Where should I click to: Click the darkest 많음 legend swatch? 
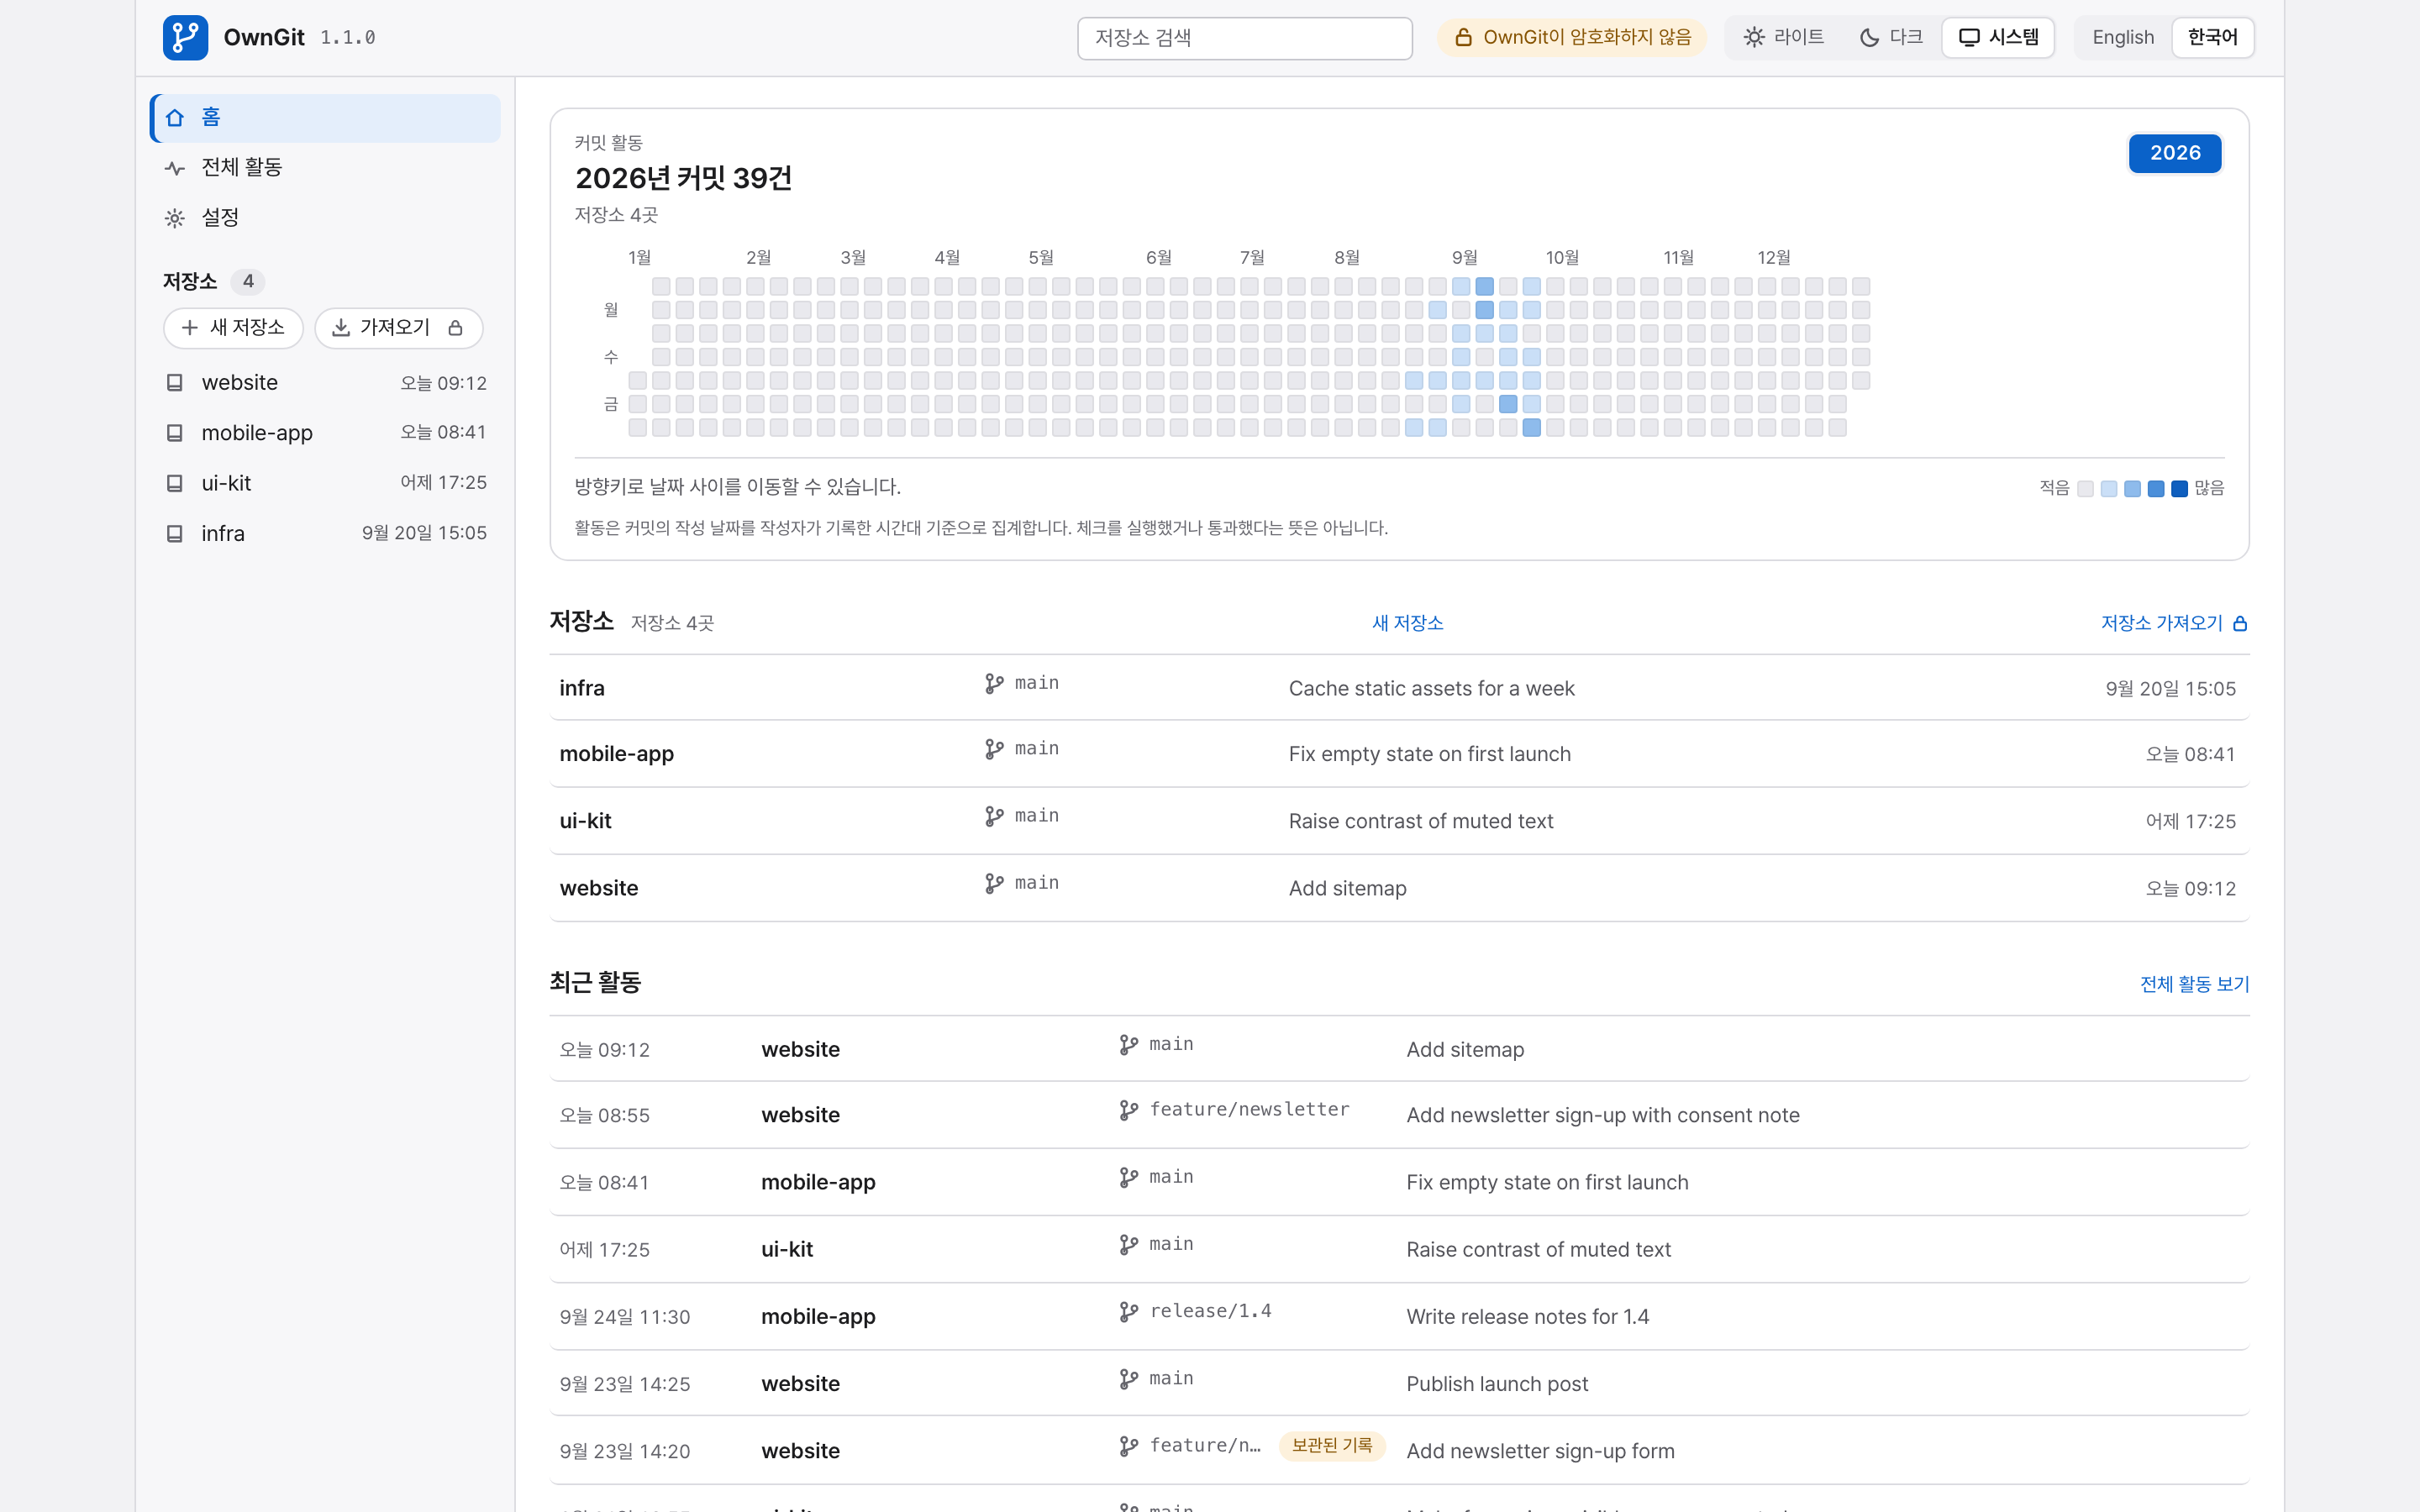pyautogui.click(x=2179, y=489)
